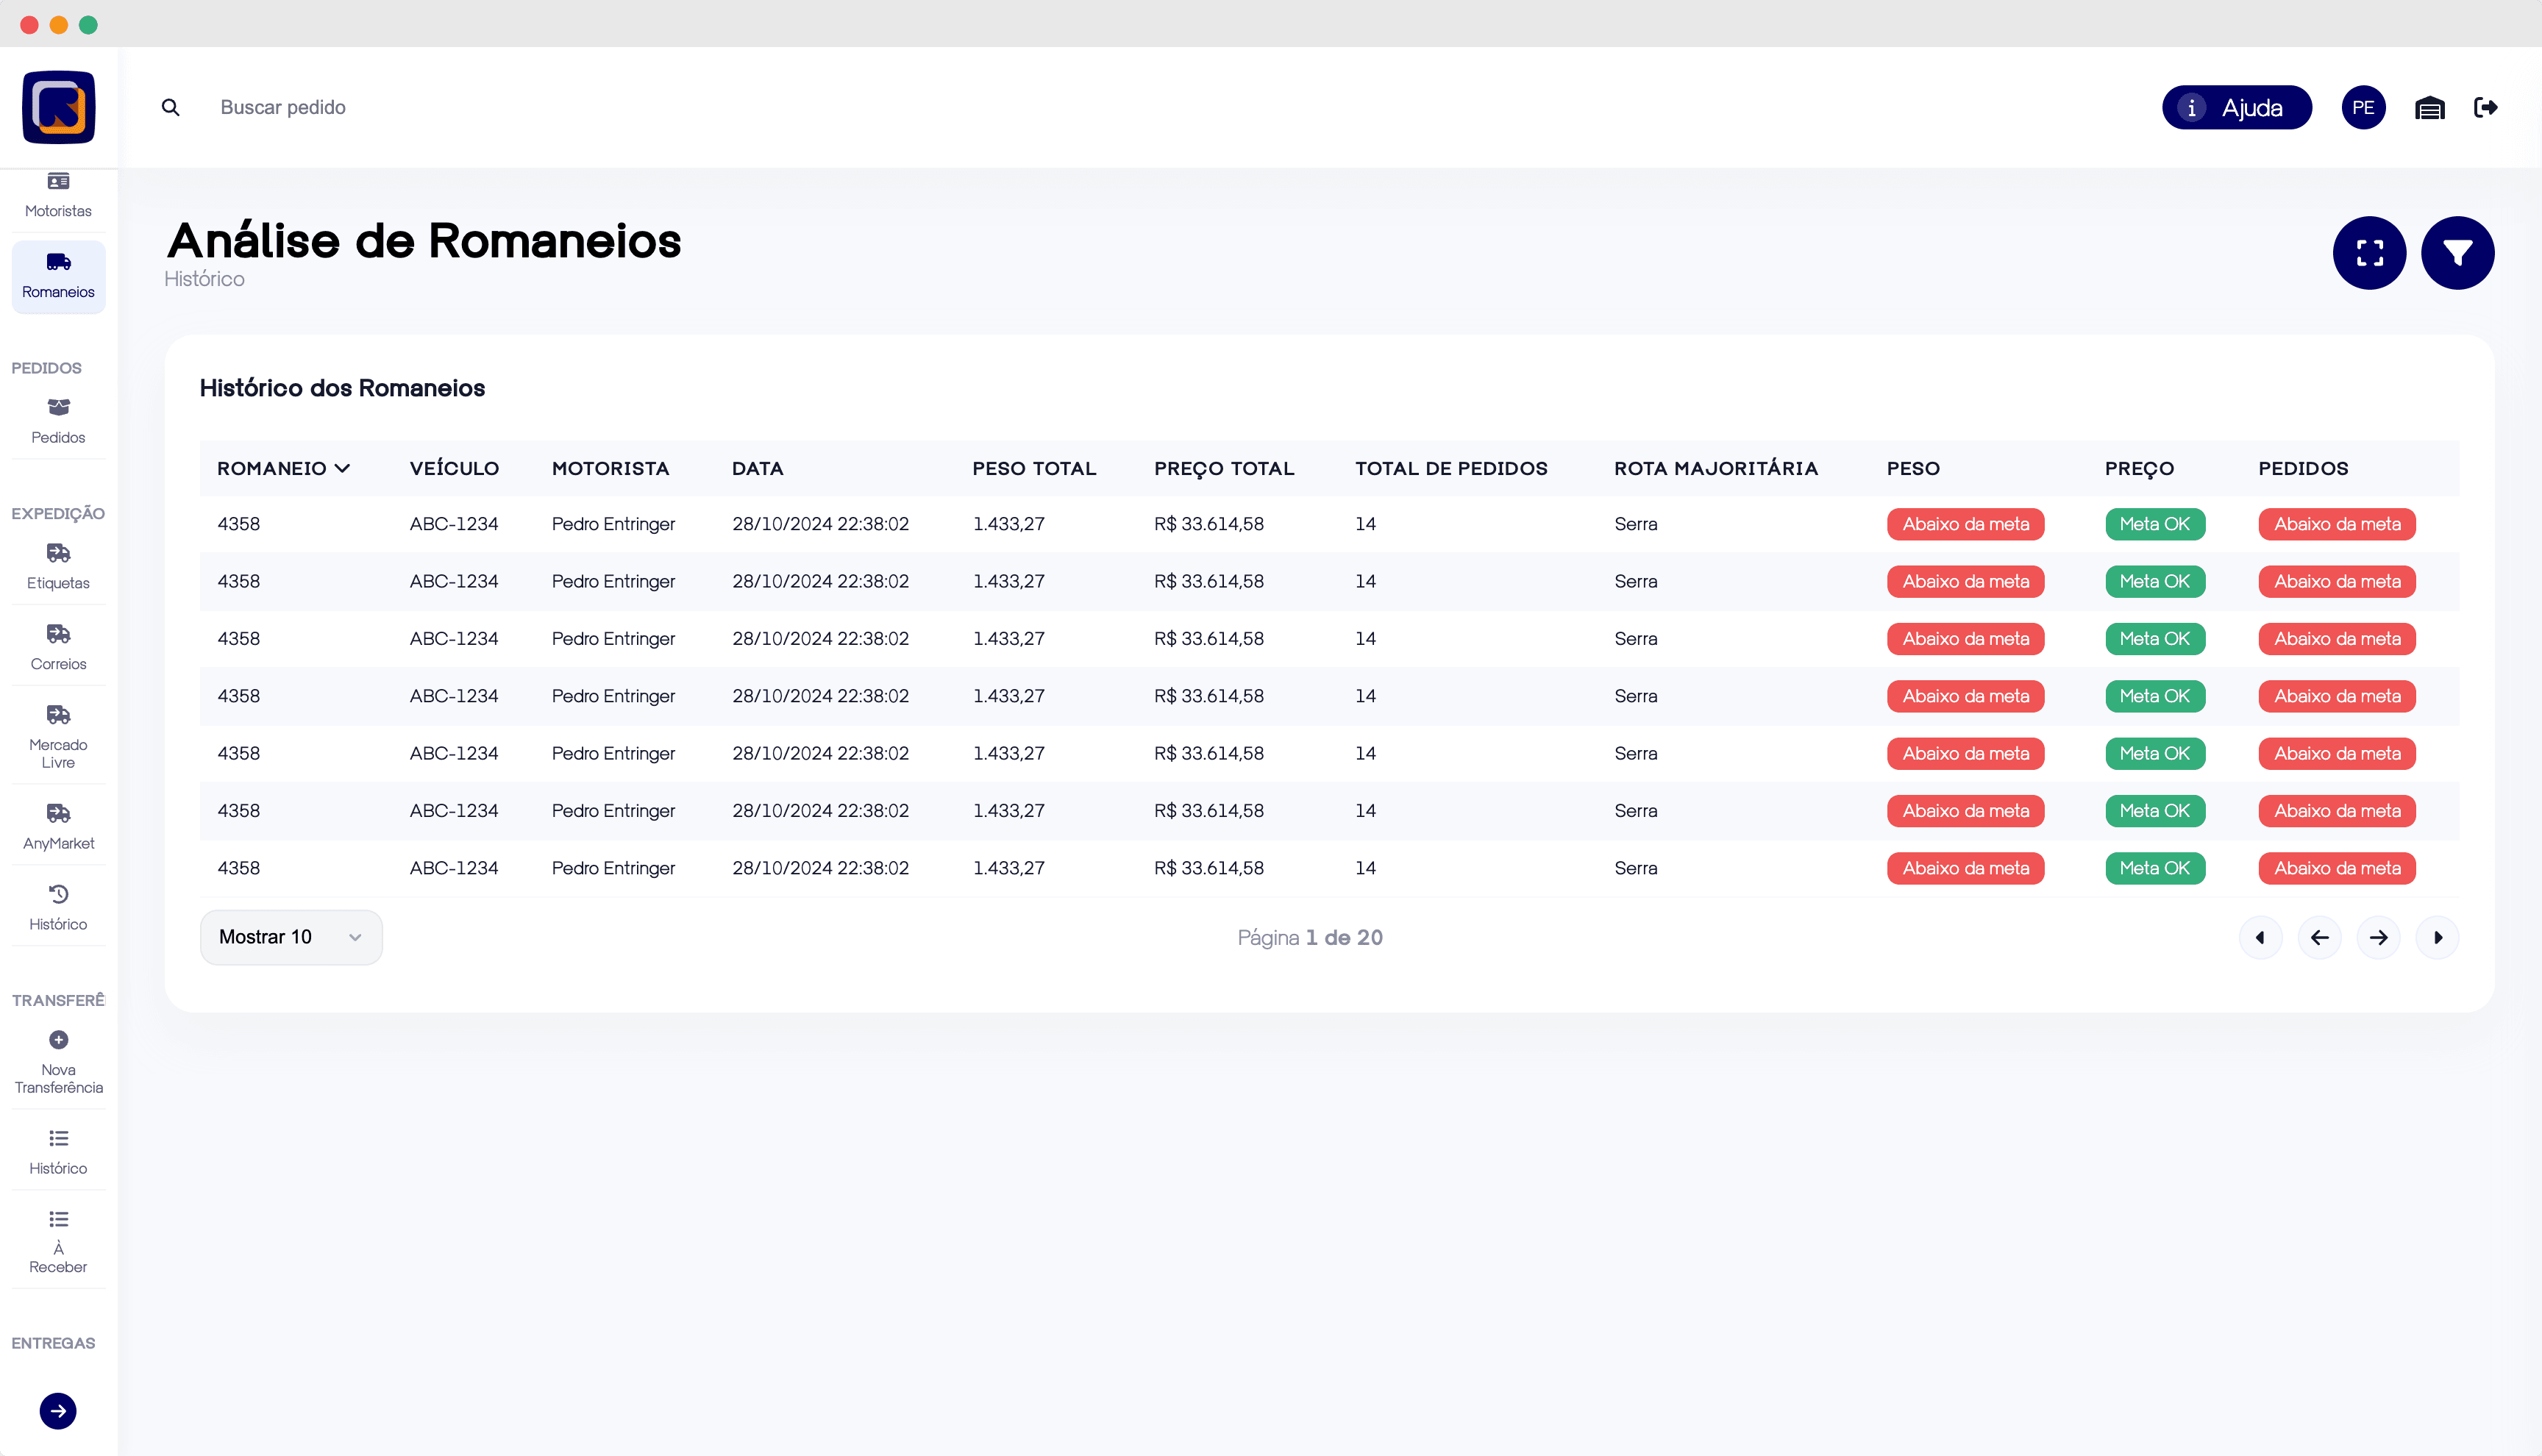This screenshot has width=2542, height=1456.
Task: Click the Ajuda help button
Action: pos(2236,107)
